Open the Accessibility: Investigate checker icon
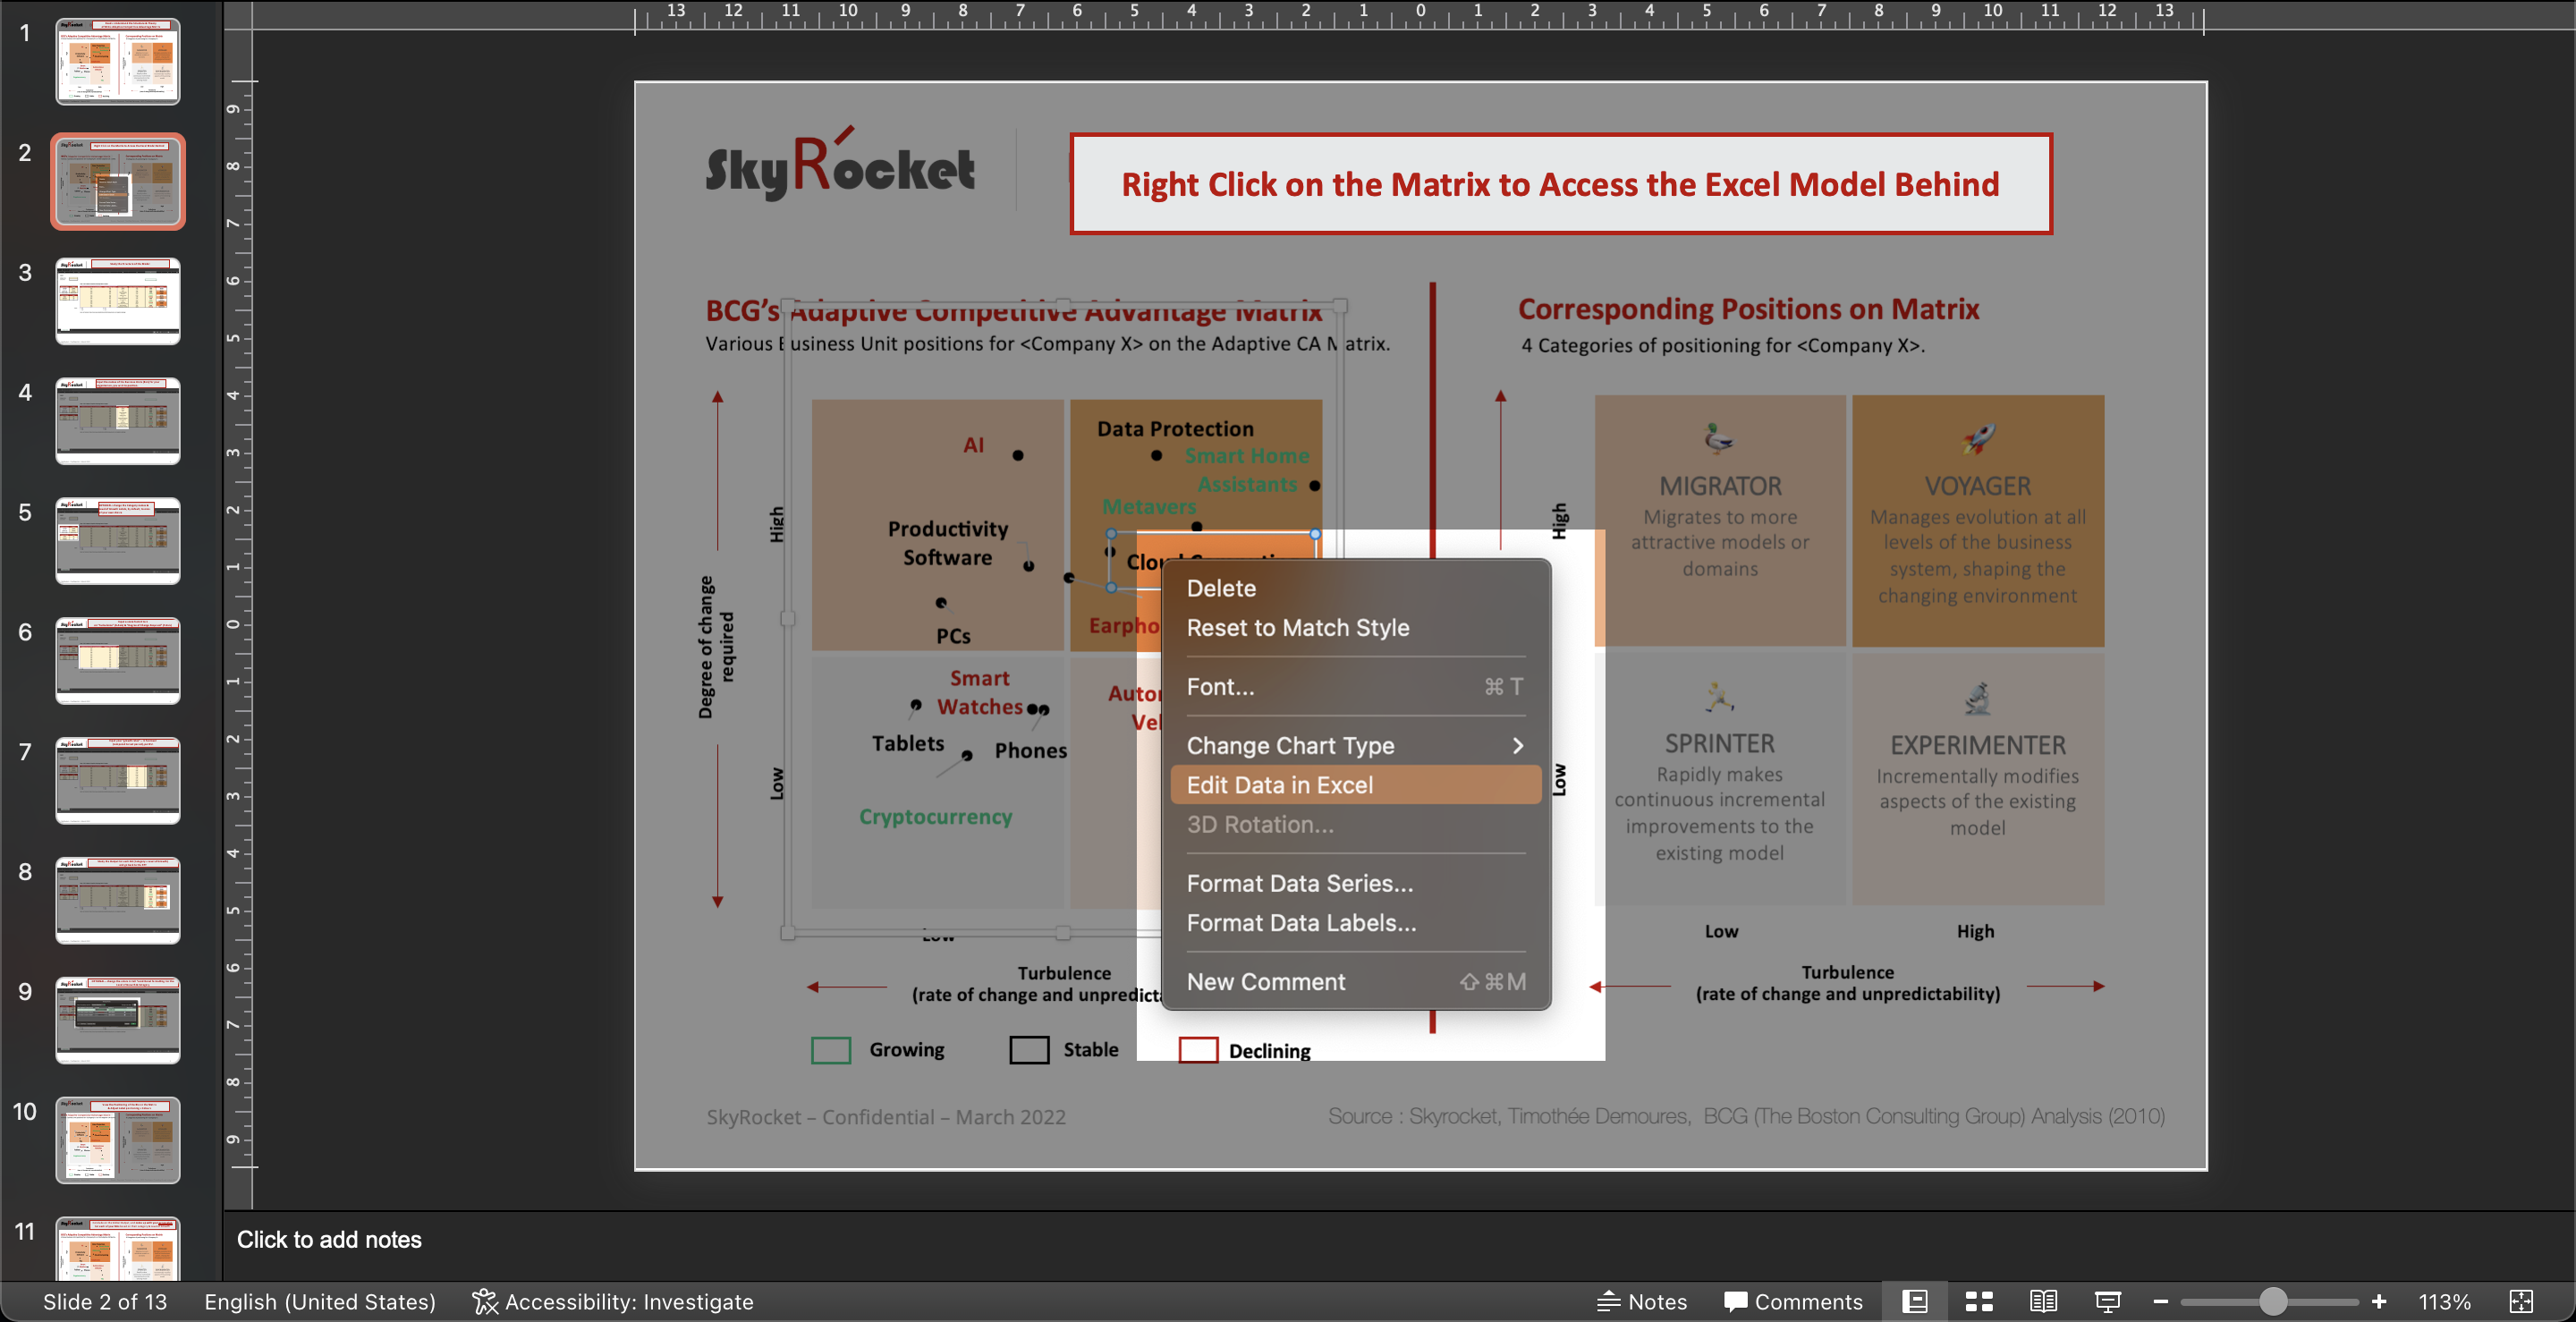The image size is (2576, 1322). coord(485,1301)
